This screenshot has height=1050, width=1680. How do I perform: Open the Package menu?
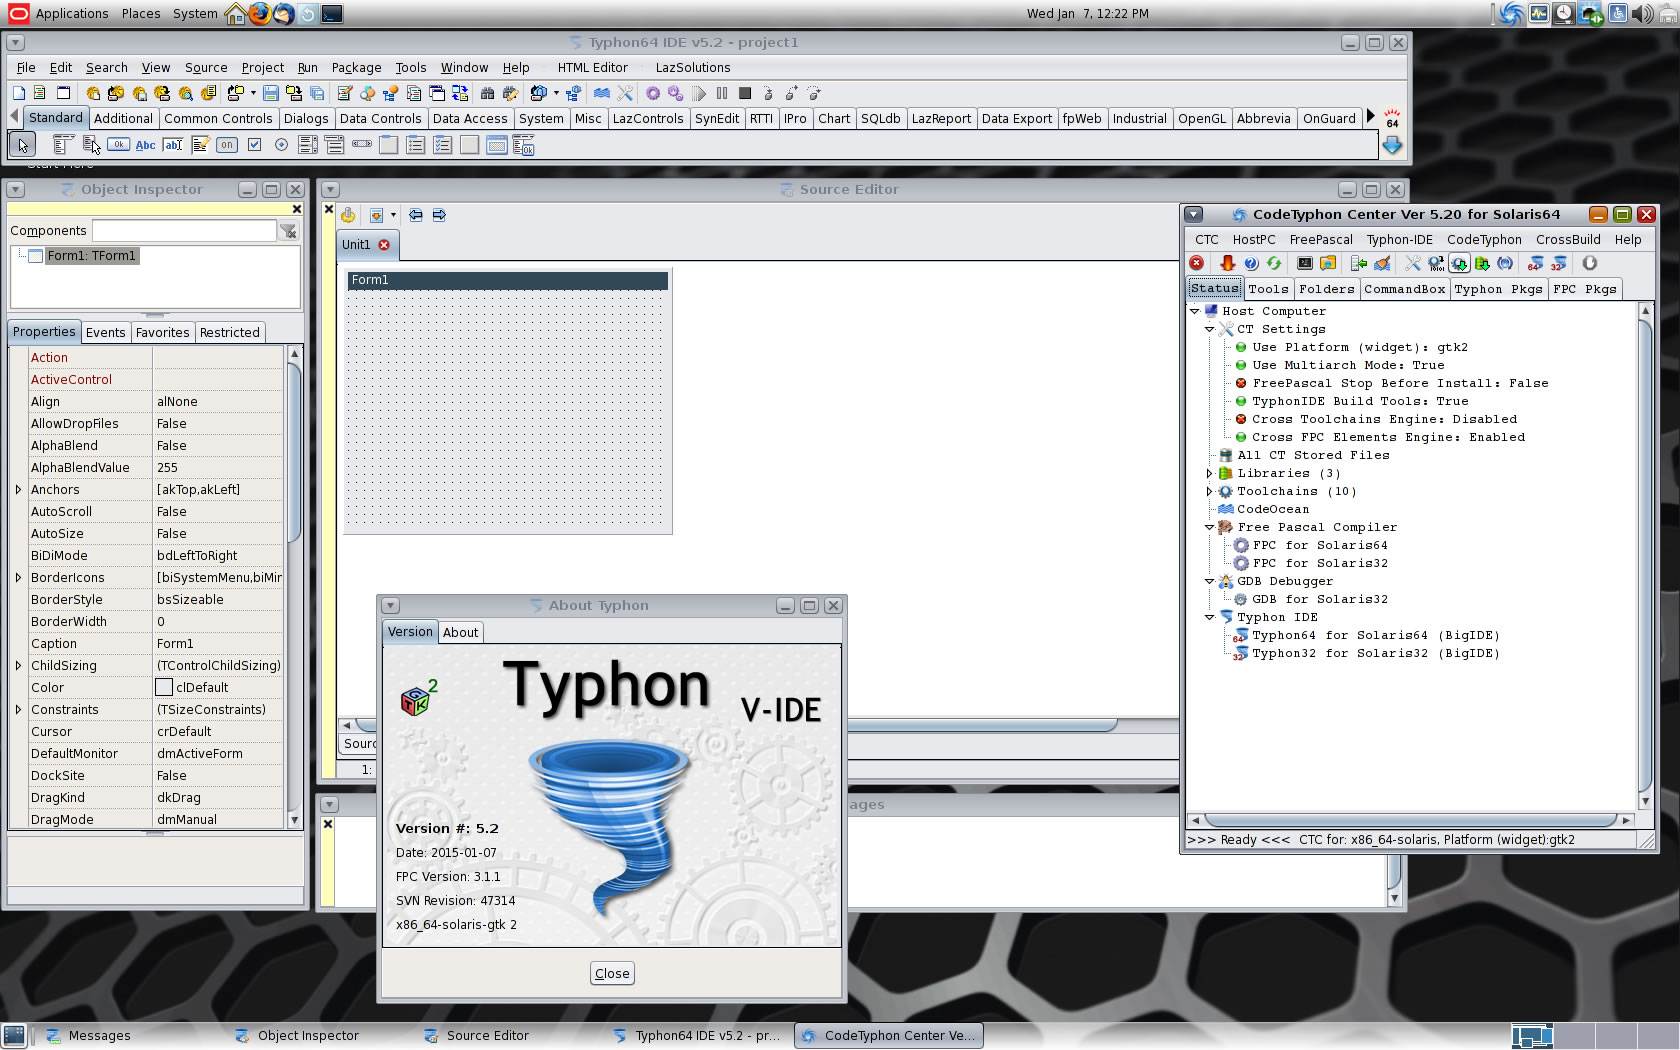[356, 68]
